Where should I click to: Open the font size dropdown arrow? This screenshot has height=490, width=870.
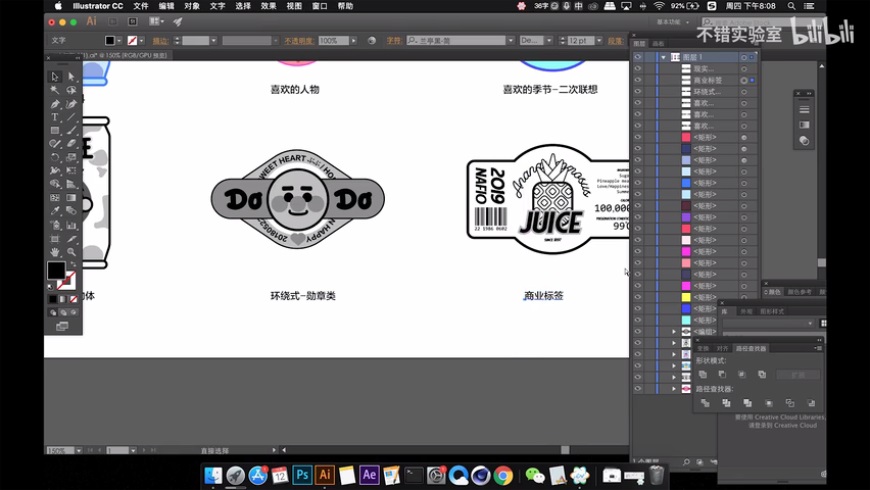[x=599, y=41]
